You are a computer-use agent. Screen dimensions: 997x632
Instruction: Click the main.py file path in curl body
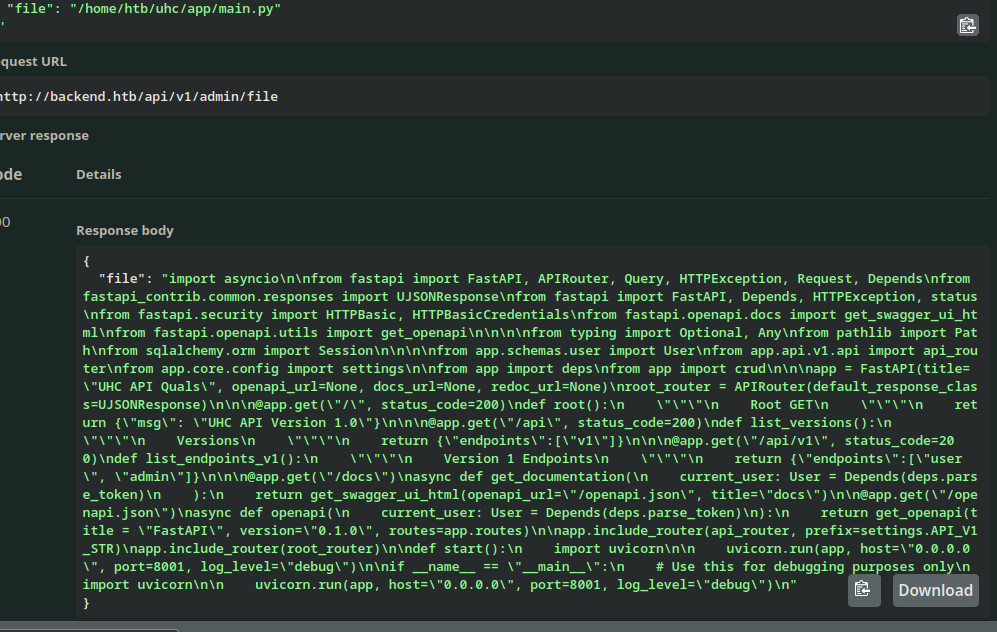click(x=182, y=9)
